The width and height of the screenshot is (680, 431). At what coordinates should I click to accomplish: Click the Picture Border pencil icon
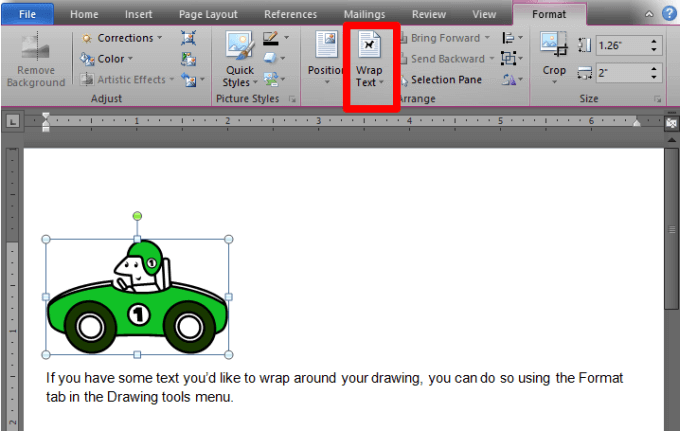pyautogui.click(x=271, y=38)
